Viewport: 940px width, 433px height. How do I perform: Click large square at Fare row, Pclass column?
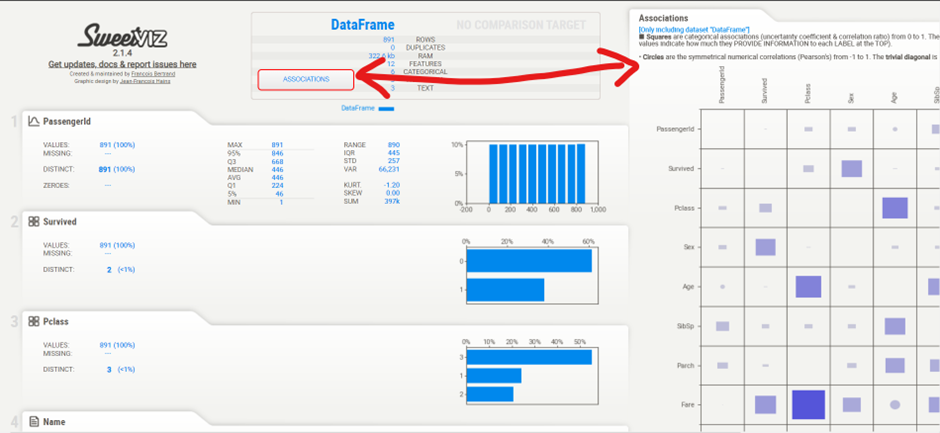coord(809,405)
